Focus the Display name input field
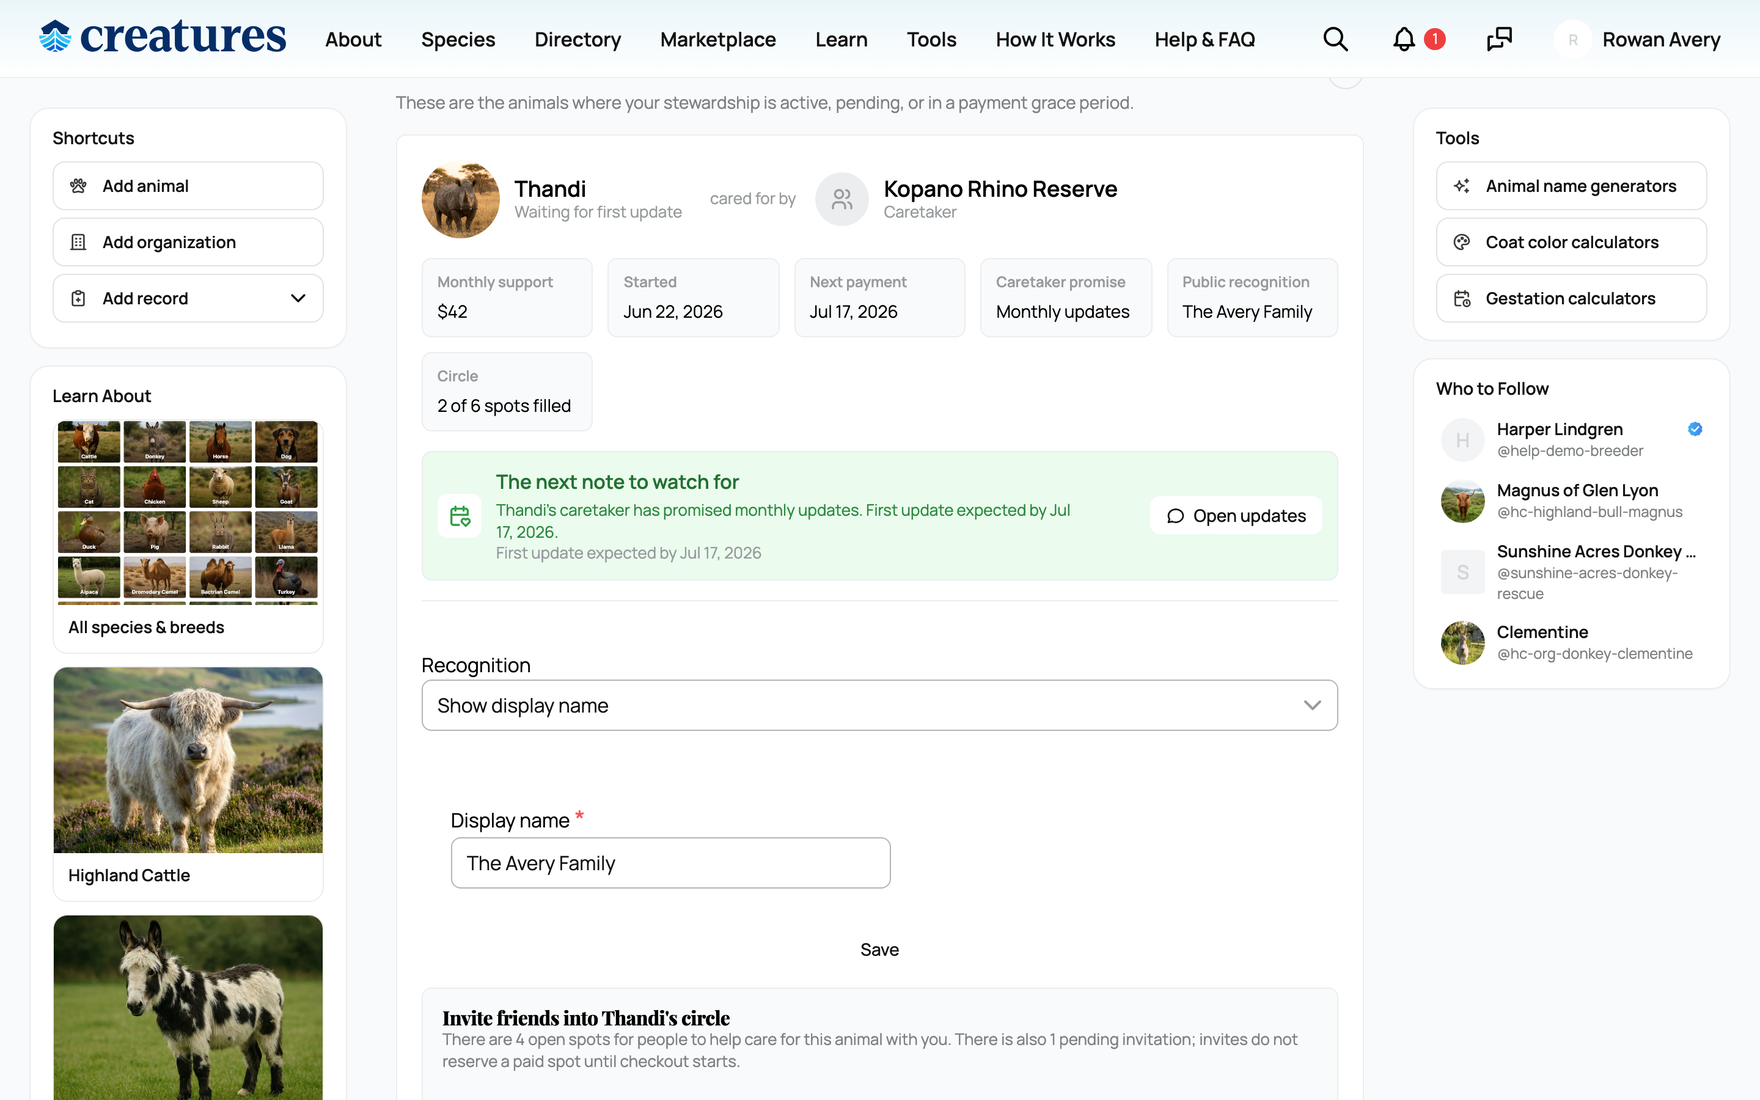Image resolution: width=1760 pixels, height=1100 pixels. [670, 863]
